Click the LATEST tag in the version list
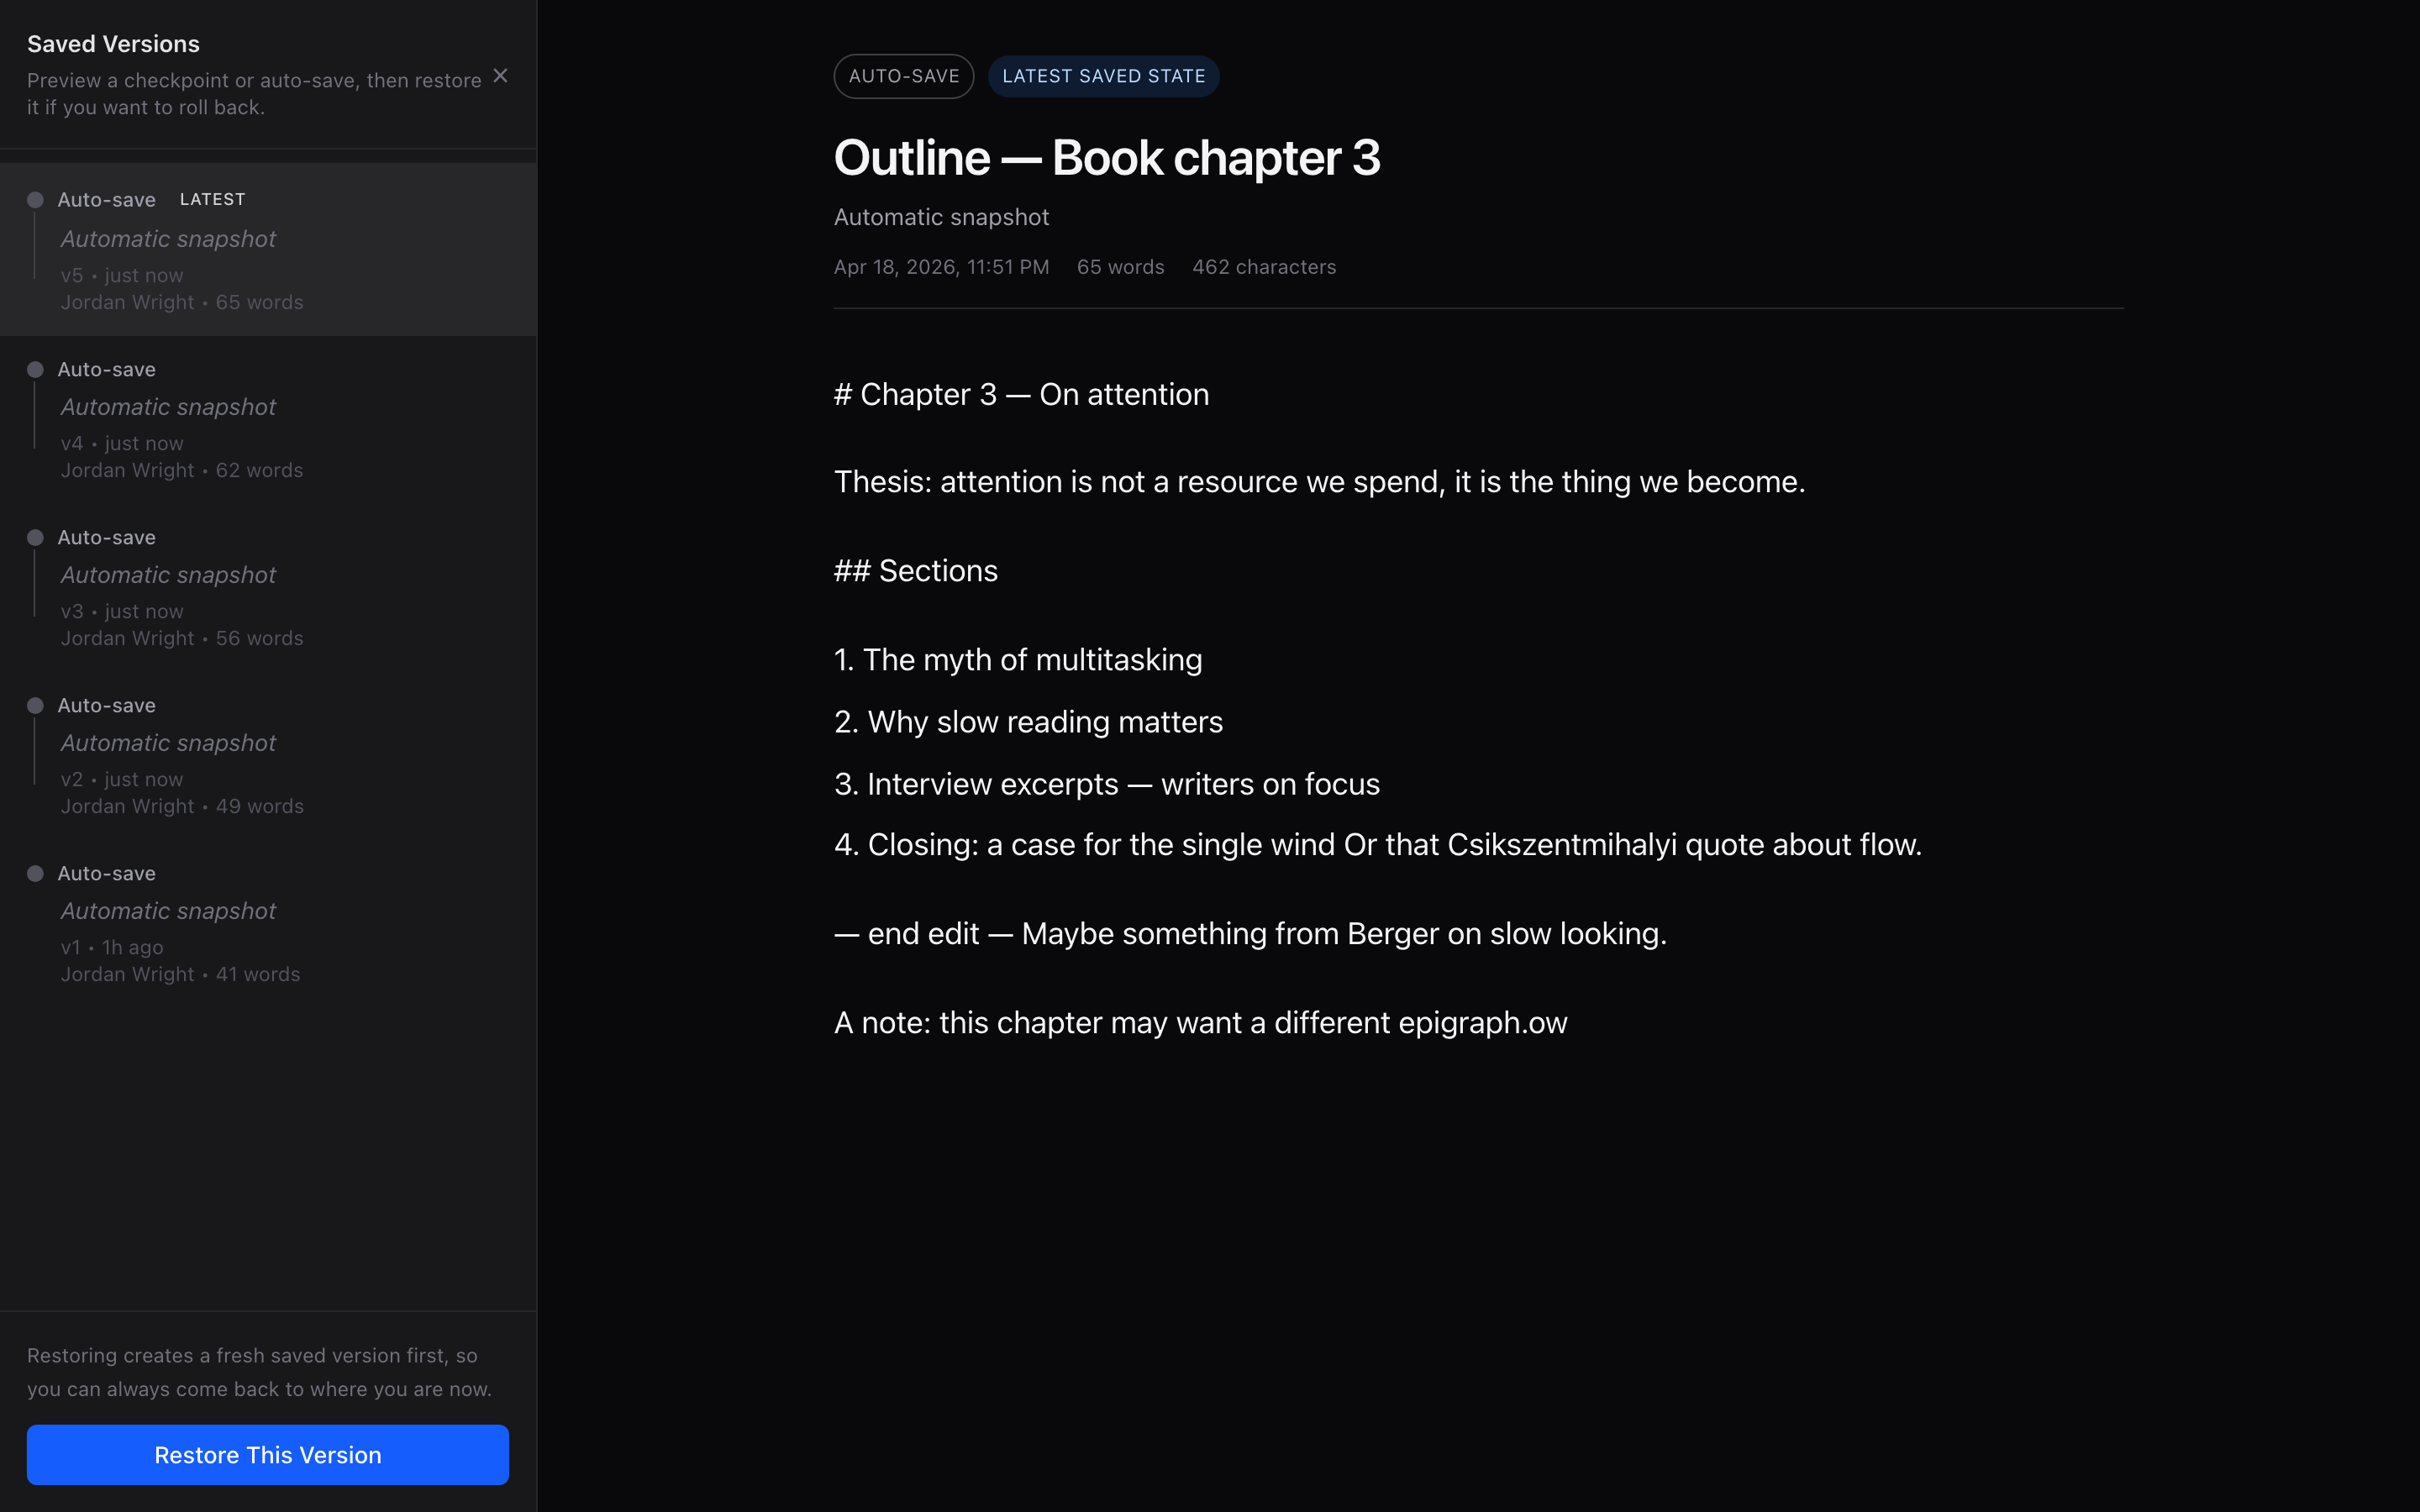Screen dimensions: 2420x1512 coord(212,200)
